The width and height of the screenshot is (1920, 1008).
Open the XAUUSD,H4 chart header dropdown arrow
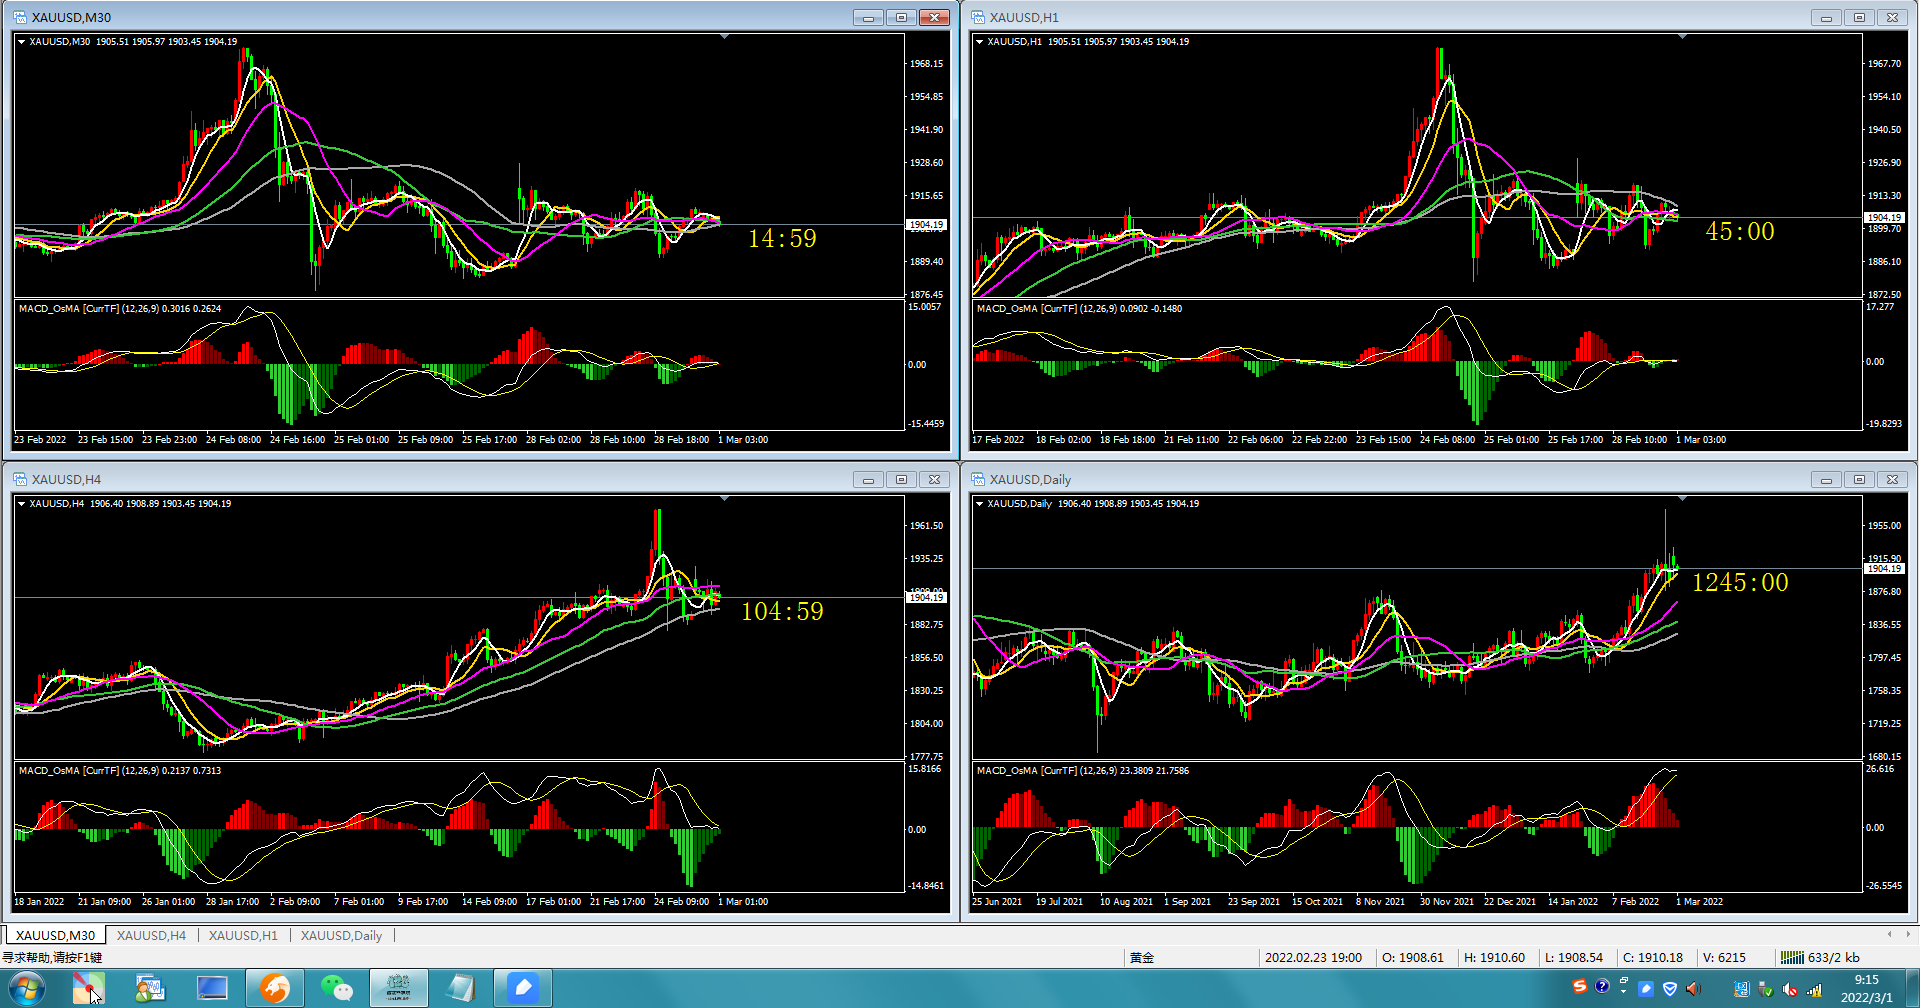point(21,504)
